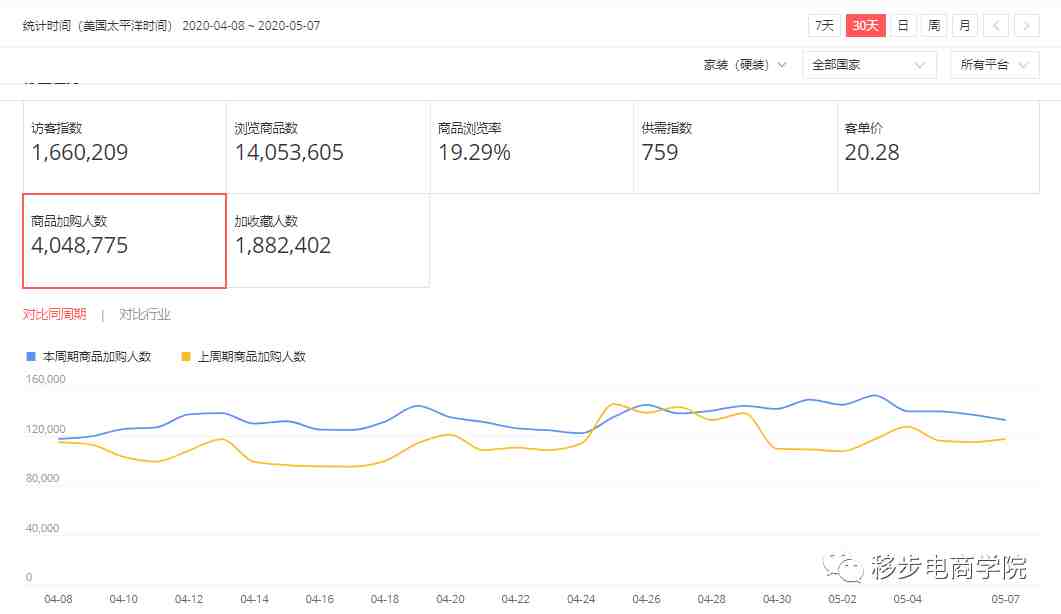Select the 客单价 metric card
Viewport: 1061px width, 614px height.
pos(939,148)
